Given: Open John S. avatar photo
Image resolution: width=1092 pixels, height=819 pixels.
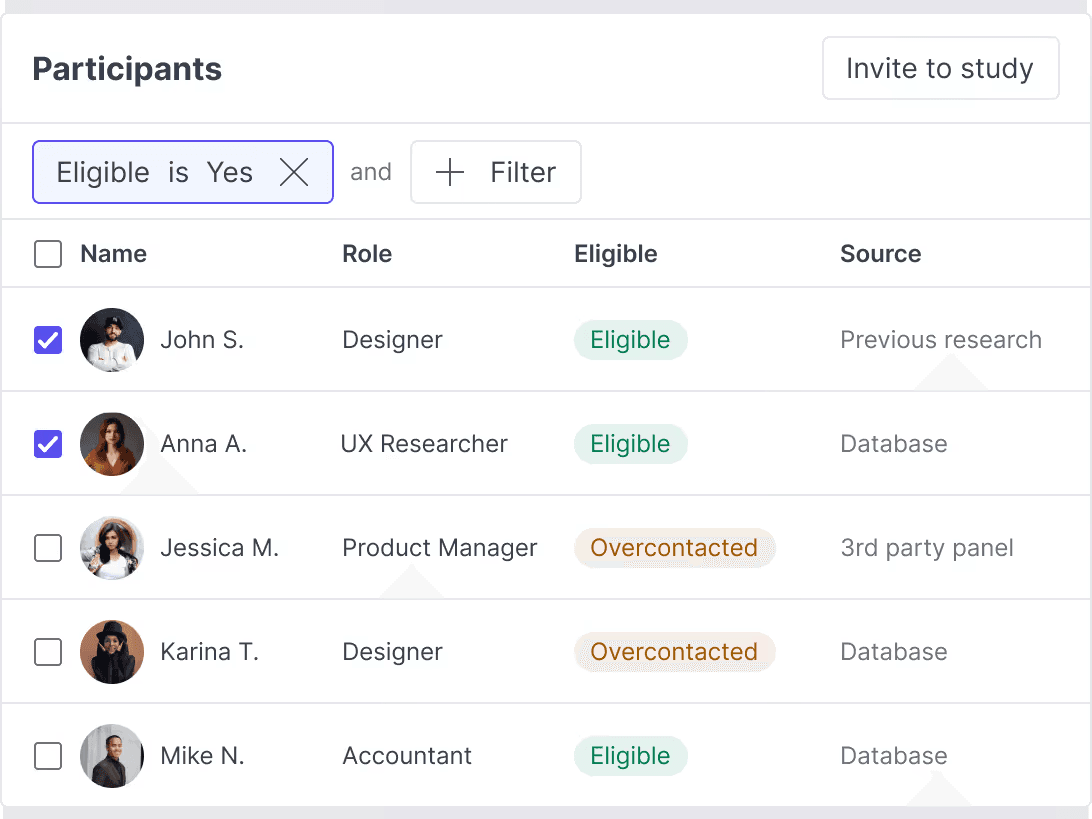Looking at the screenshot, I should 112,340.
